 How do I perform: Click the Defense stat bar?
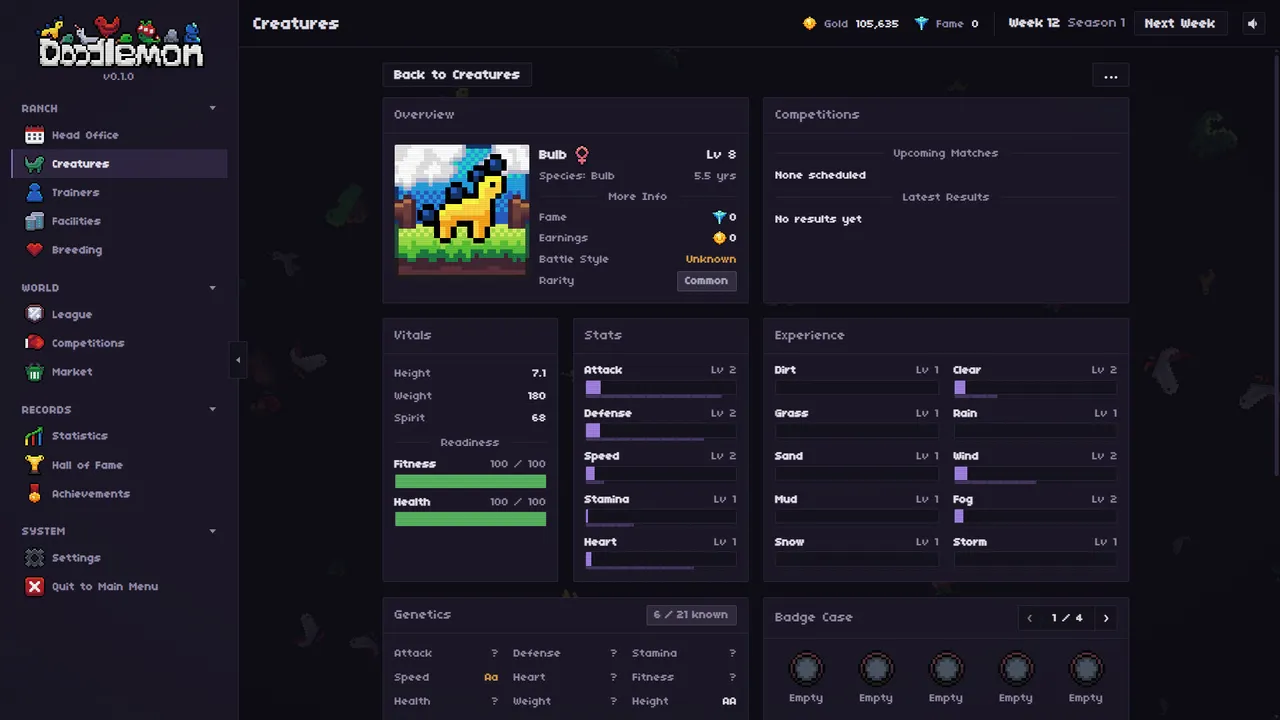(660, 430)
